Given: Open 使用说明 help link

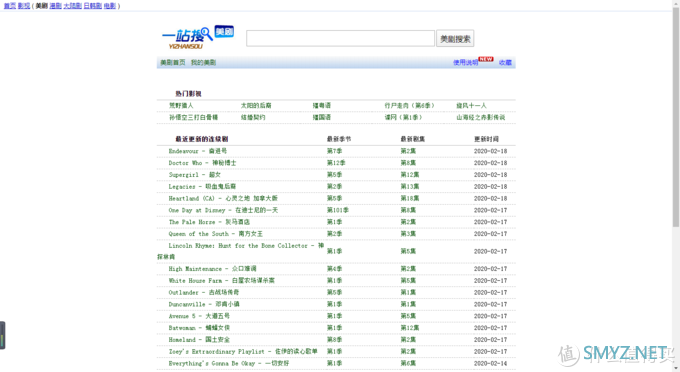Looking at the screenshot, I should point(465,62).
